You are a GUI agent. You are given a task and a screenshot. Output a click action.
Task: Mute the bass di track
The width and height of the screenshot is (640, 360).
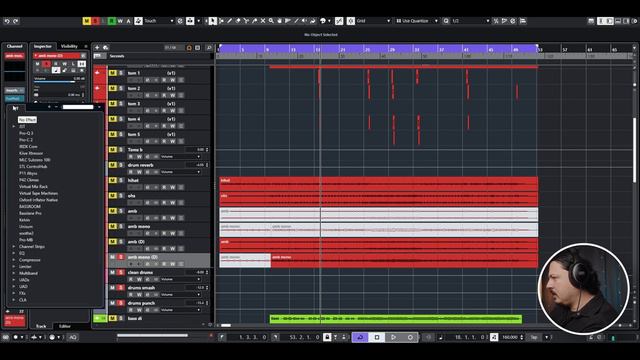point(113,318)
